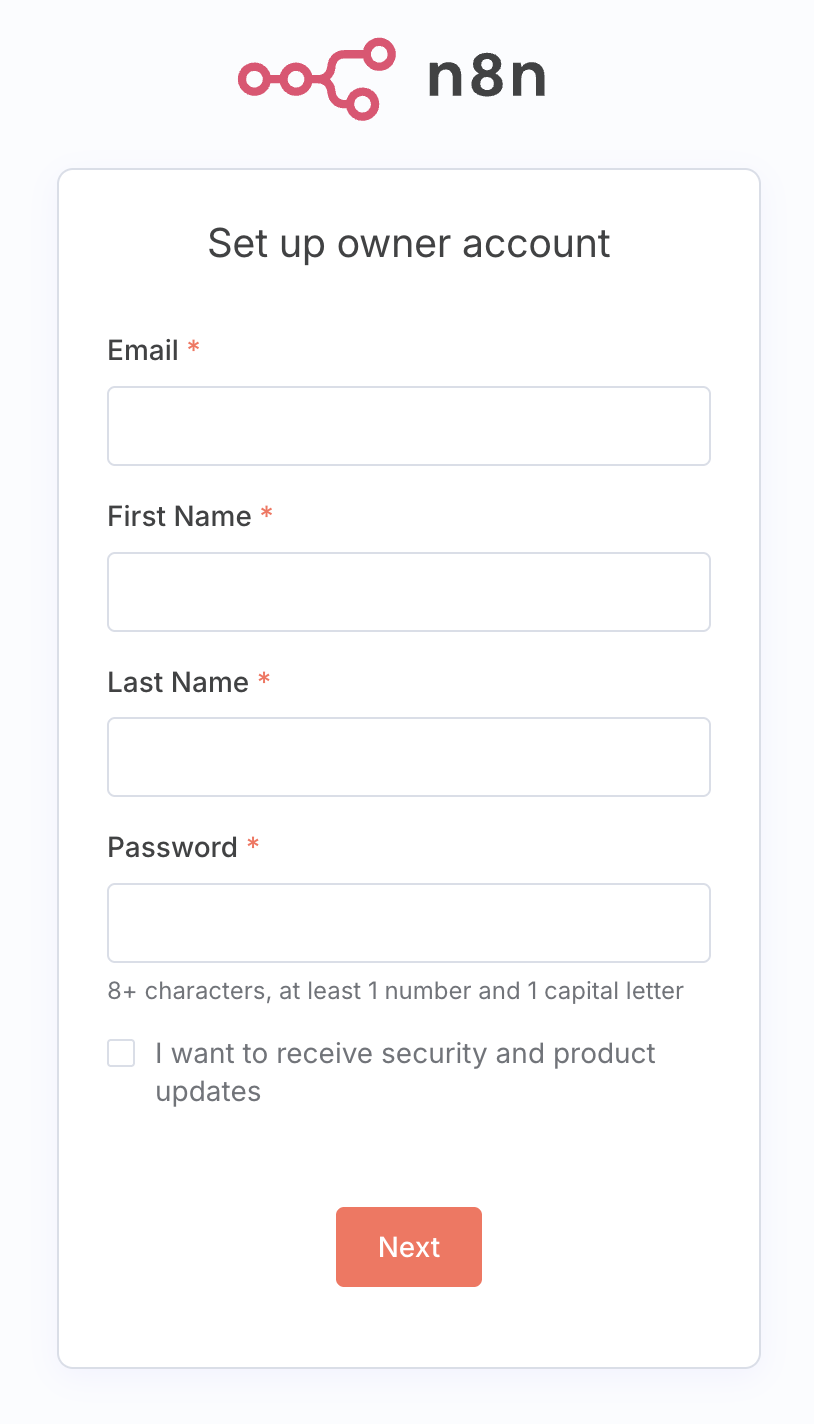Focus the Email input field

click(409, 426)
